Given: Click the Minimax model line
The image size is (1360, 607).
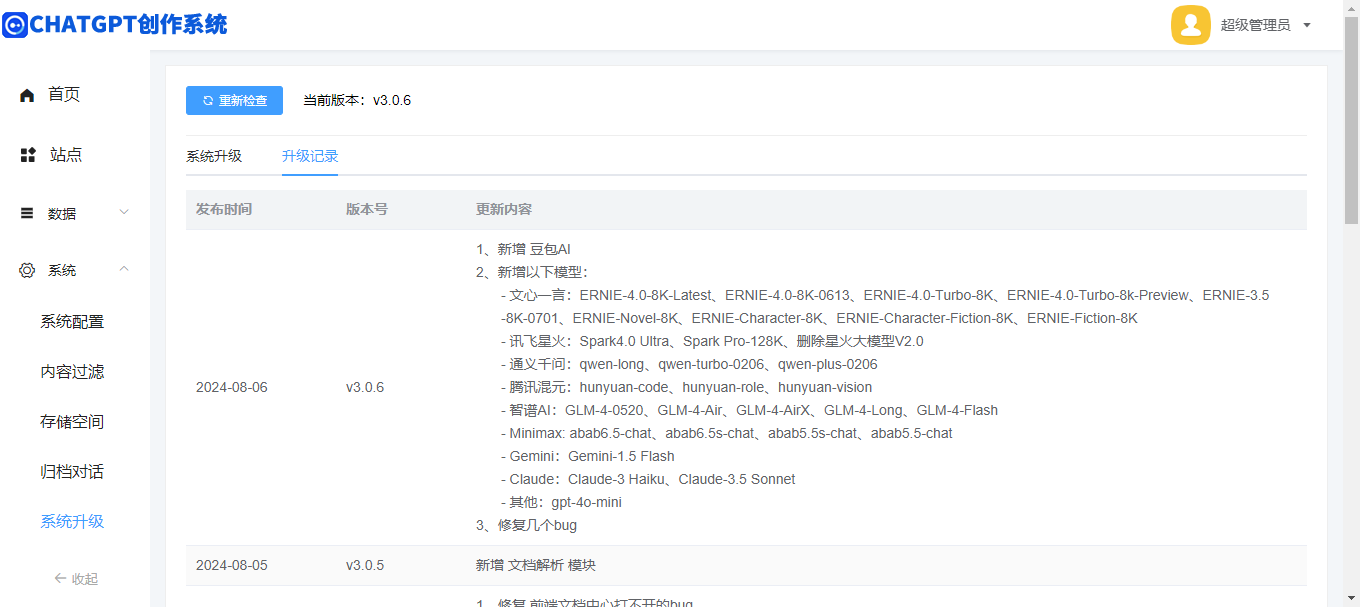Looking at the screenshot, I should [727, 434].
